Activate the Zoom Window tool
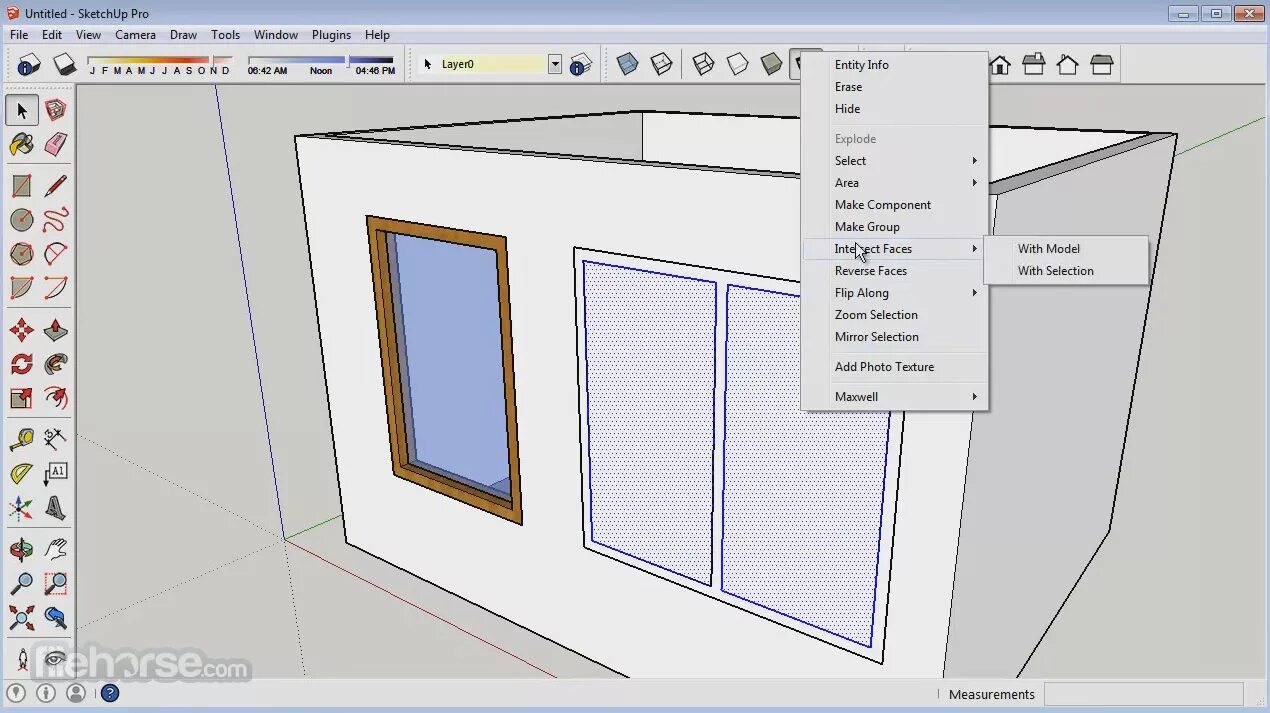Viewport: 1270px width, 713px height. pyautogui.click(x=56, y=584)
